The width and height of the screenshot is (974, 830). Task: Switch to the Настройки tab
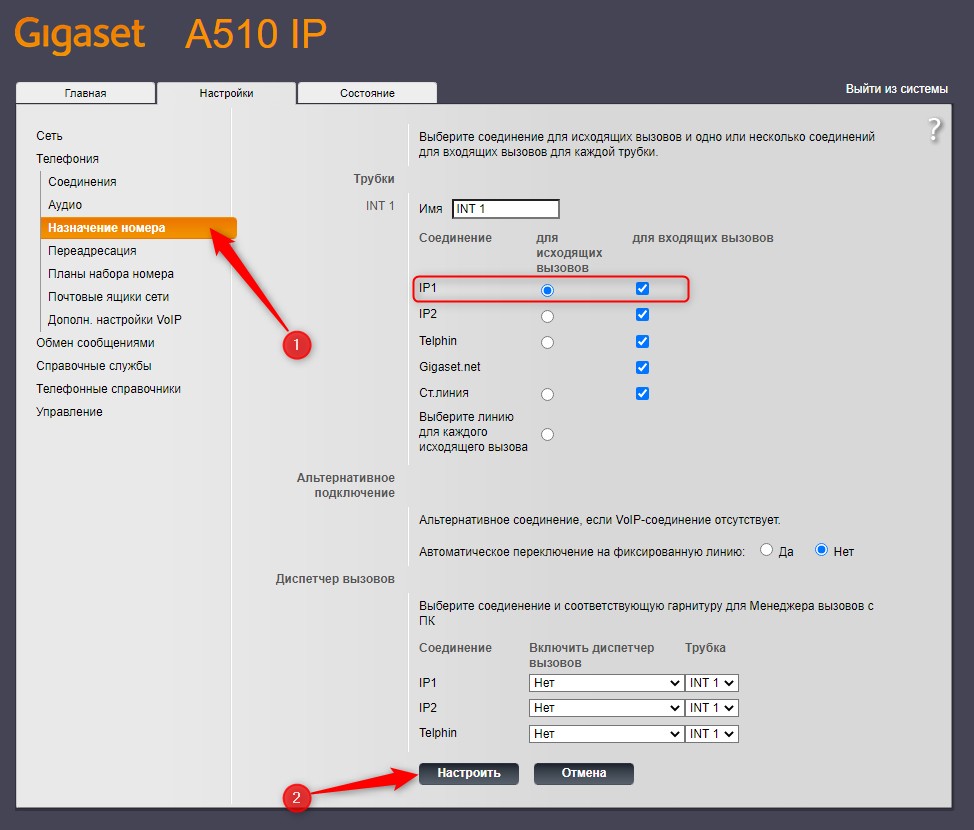226,93
